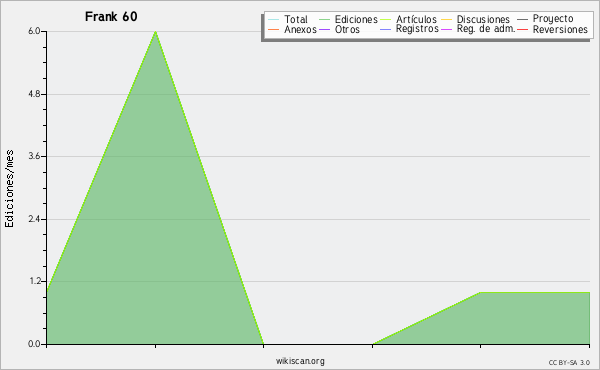
Task: Click the 4.8 y-axis value
Action: (x=34, y=94)
